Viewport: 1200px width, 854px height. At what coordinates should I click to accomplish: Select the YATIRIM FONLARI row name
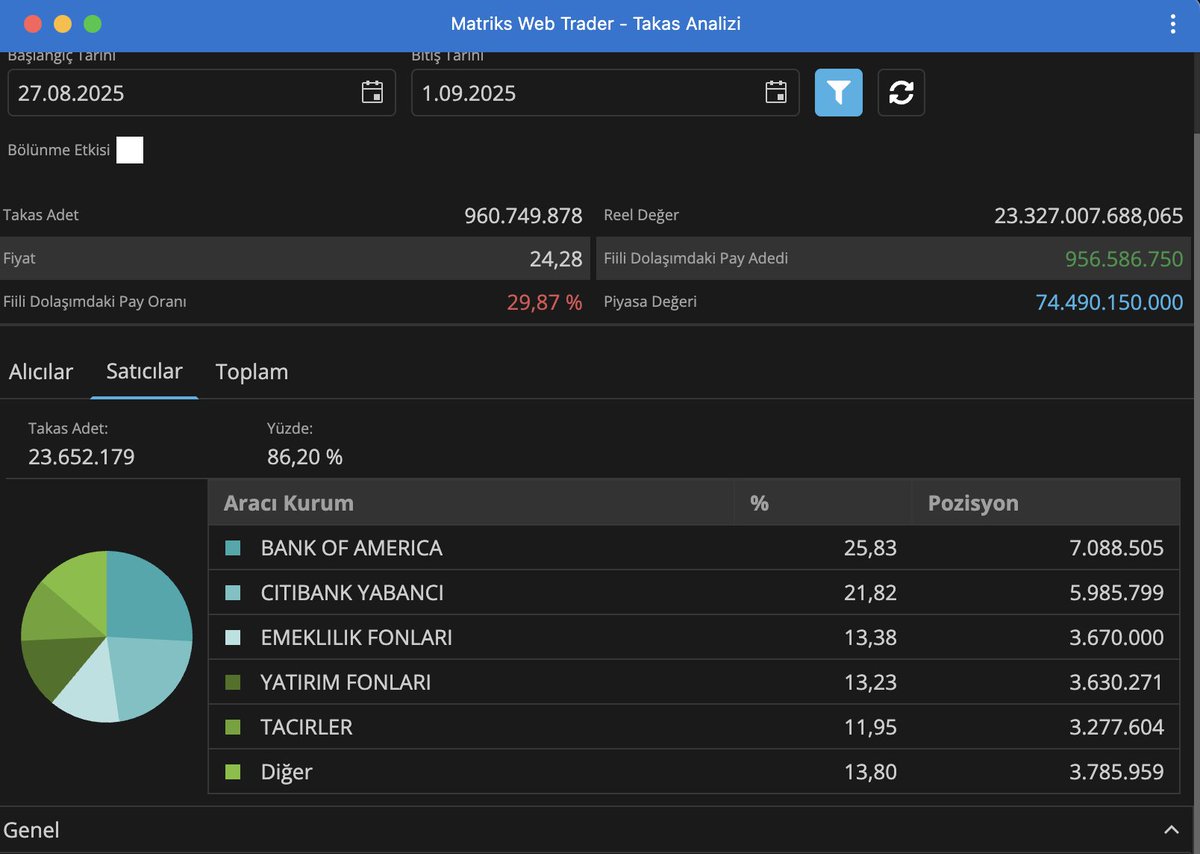click(x=345, y=682)
